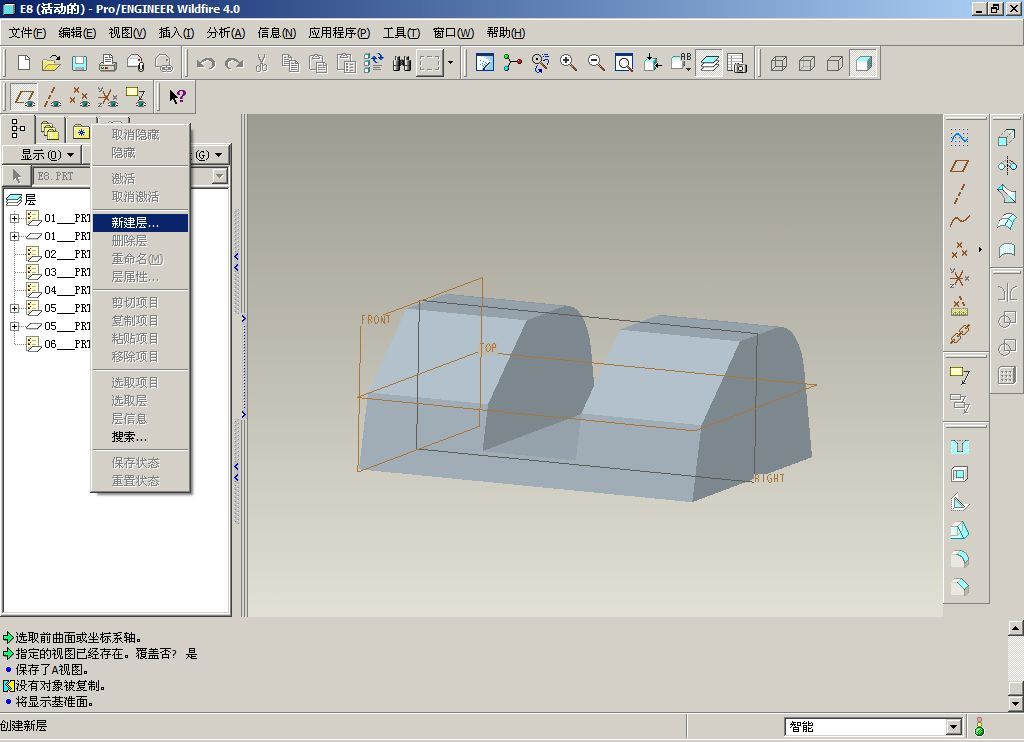The image size is (1024, 742).
Task: Expand the first 01___PRT layer node
Action: 14,218
